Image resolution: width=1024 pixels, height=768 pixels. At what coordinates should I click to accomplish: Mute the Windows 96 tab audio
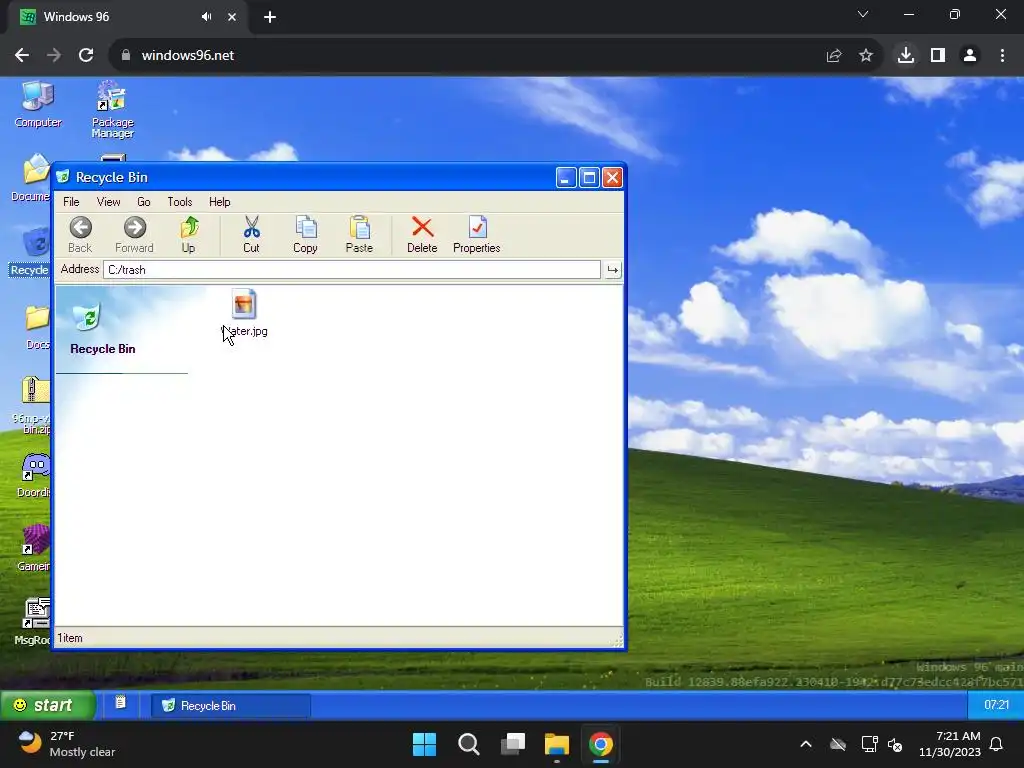[x=206, y=17]
